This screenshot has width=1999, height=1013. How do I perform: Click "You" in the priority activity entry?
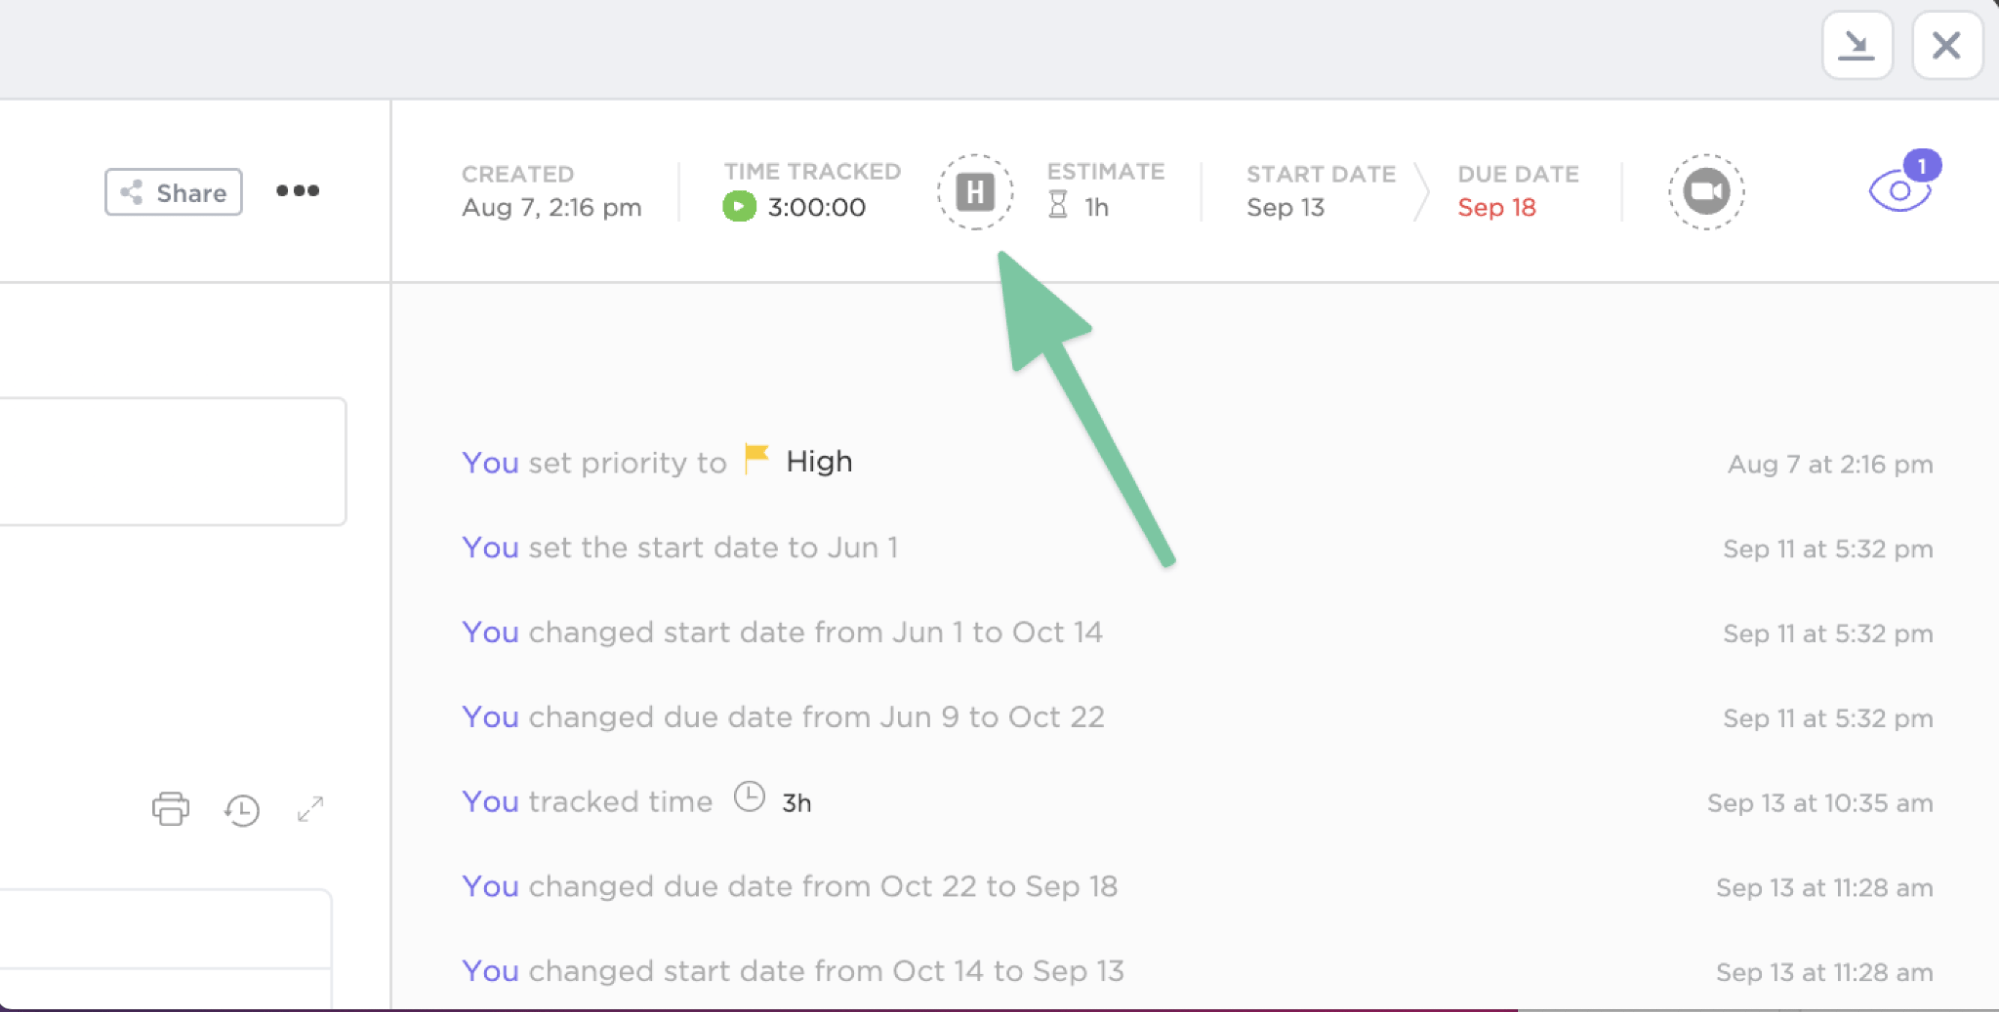coord(490,463)
